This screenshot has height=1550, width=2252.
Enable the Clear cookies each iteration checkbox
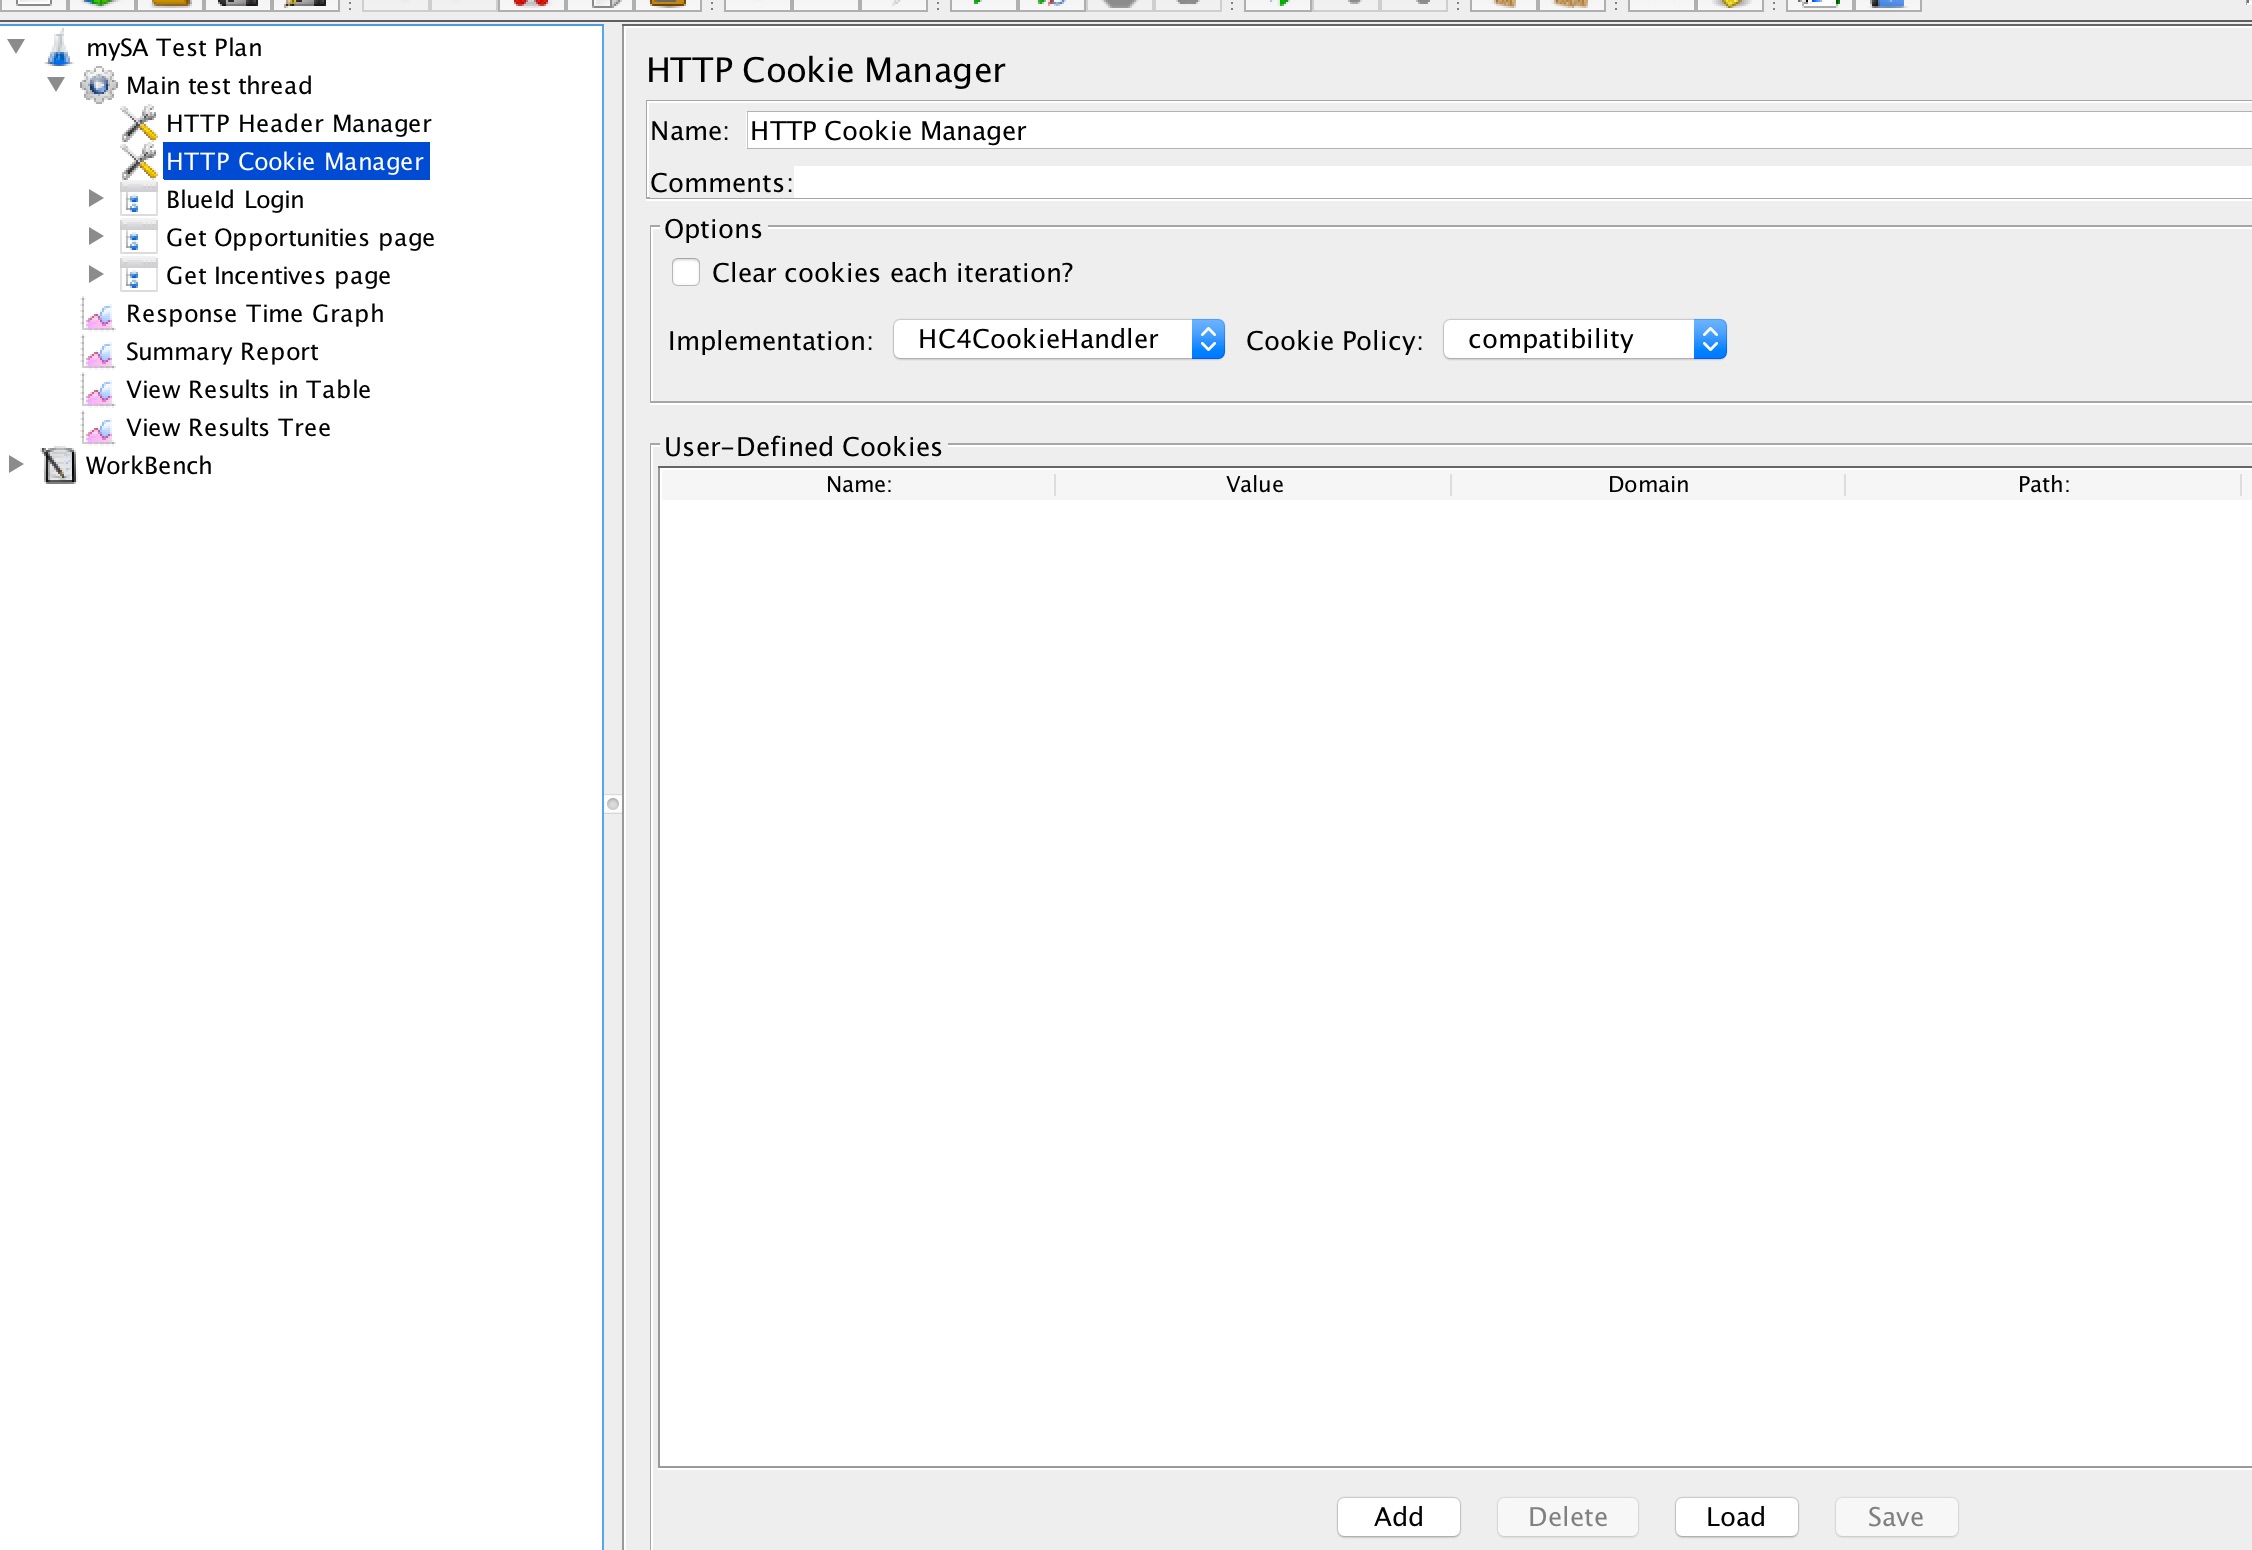coord(687,272)
